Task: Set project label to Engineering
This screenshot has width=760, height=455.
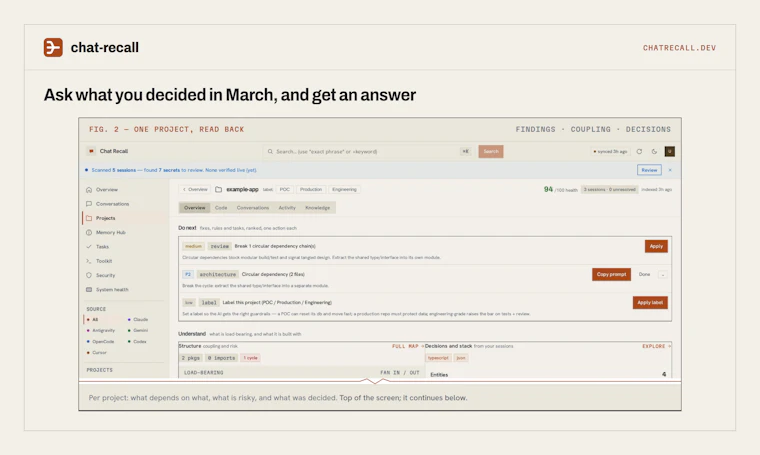Action: pyautogui.click(x=344, y=189)
